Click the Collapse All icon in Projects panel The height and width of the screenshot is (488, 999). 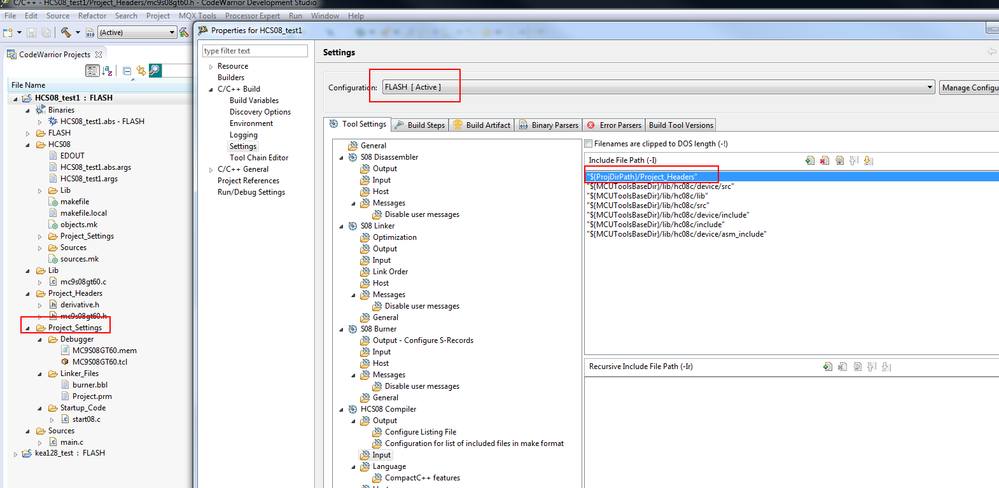tap(127, 71)
